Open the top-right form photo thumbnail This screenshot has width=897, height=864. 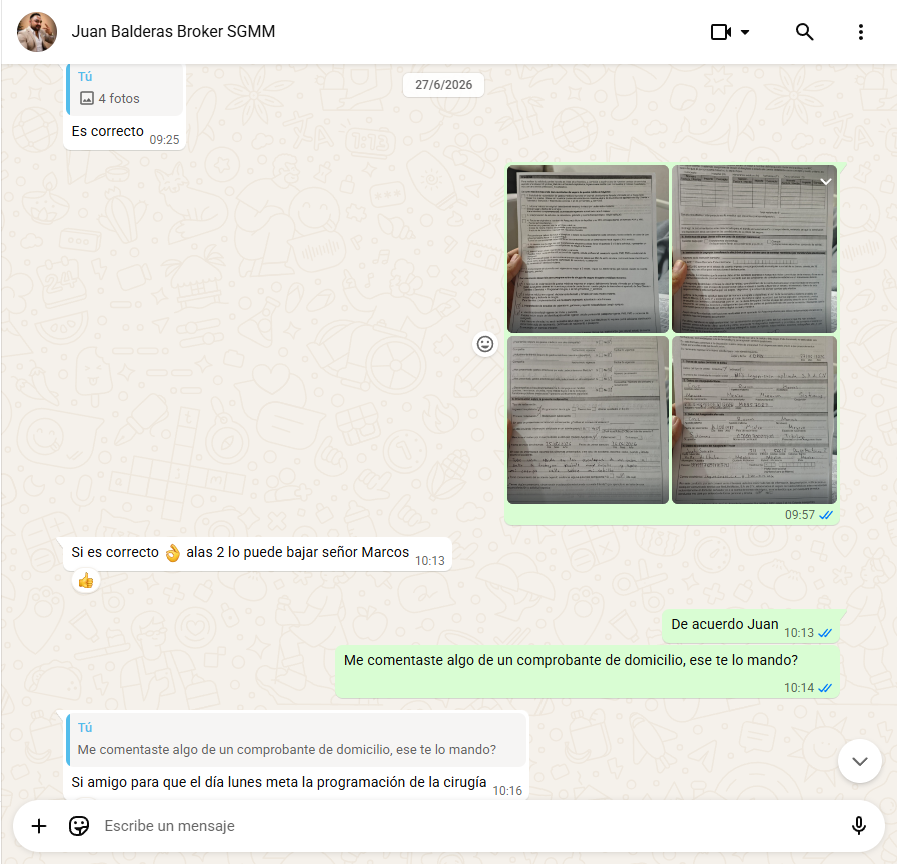click(x=754, y=249)
